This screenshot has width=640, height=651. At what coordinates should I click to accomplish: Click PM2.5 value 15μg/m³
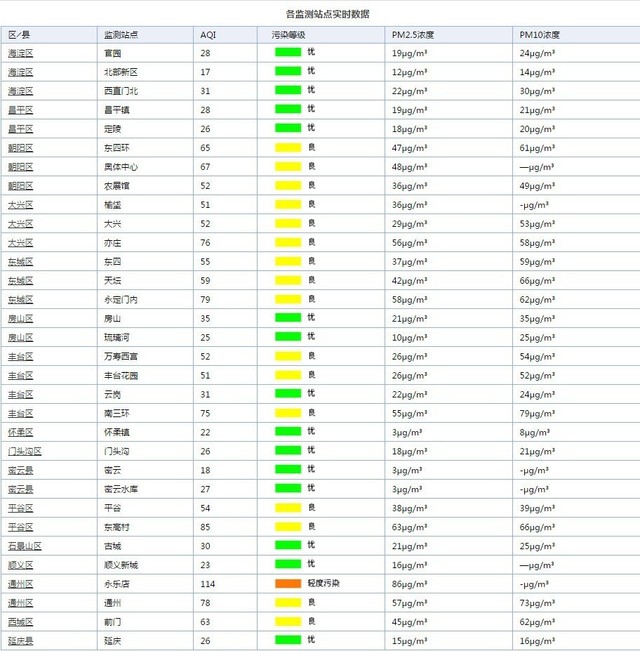410,641
